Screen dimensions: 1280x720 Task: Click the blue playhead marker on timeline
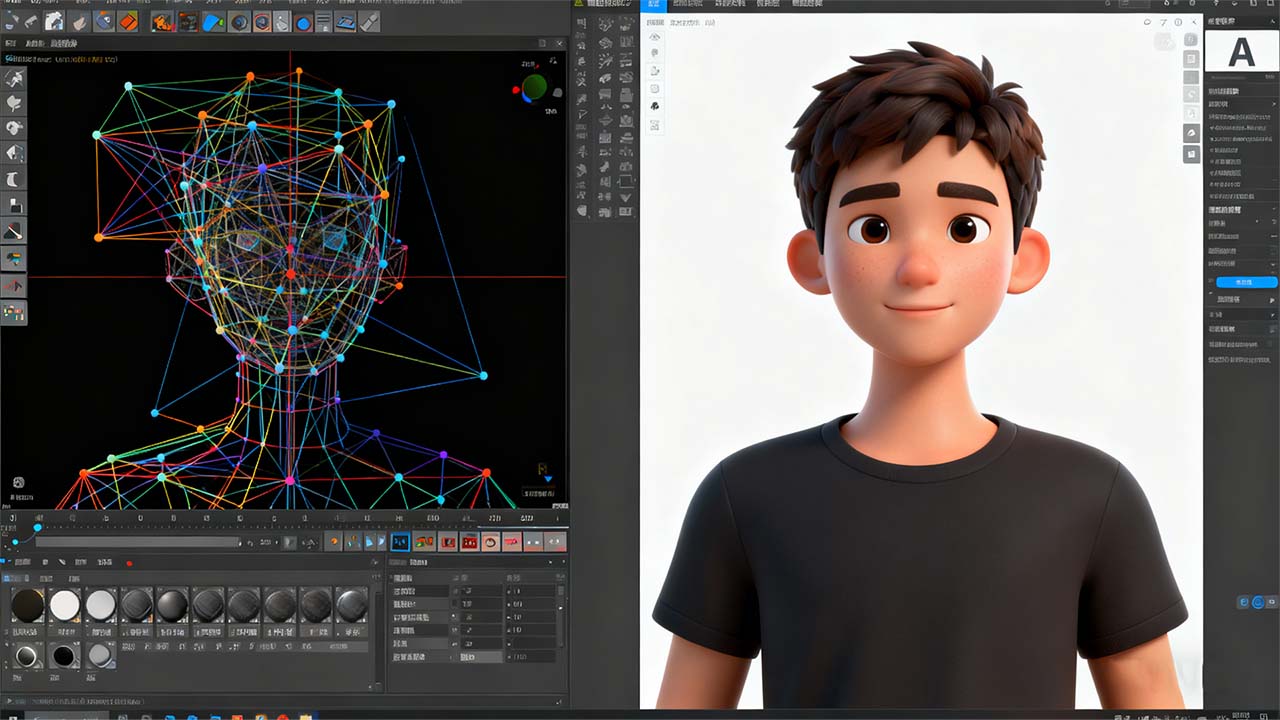38,527
